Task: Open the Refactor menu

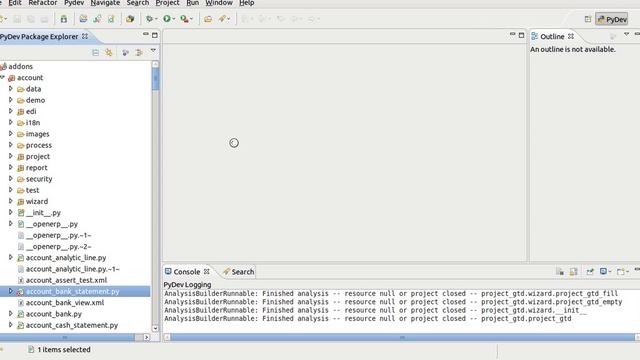Action: (x=43, y=3)
